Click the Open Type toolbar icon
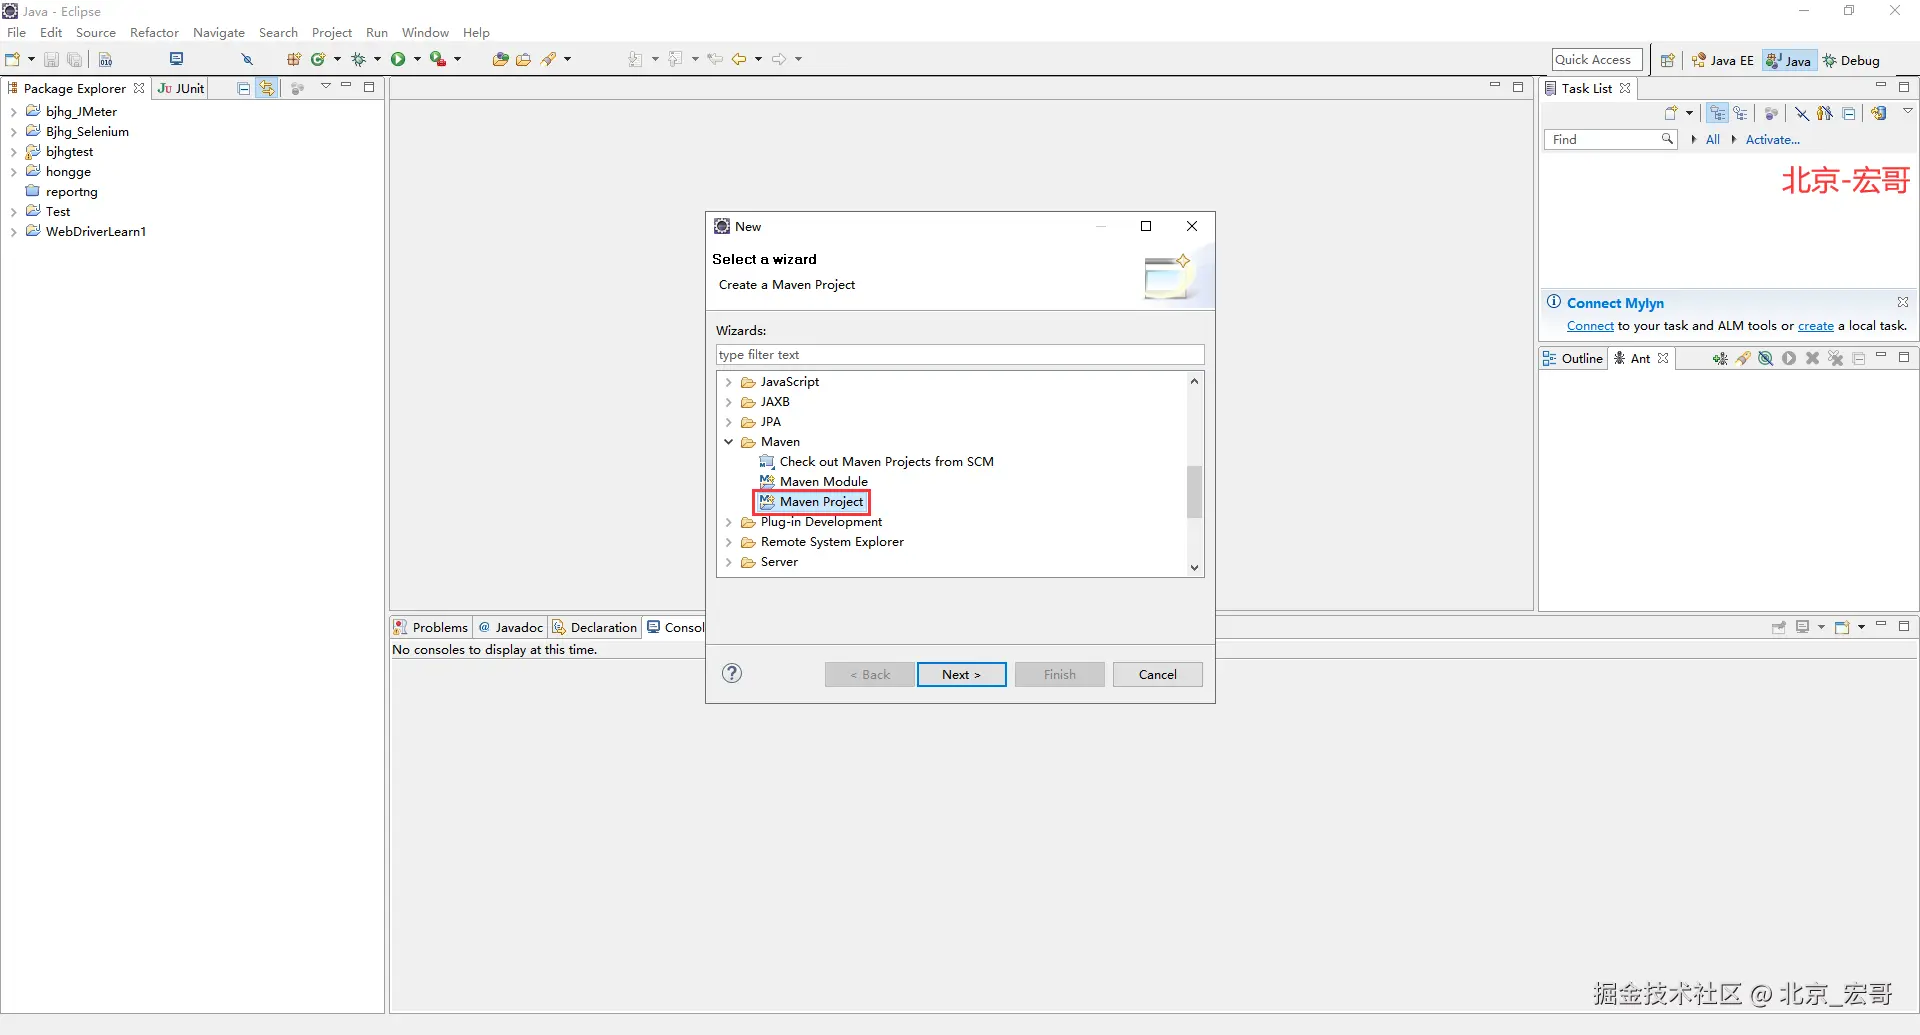The image size is (1920, 1035). (x=500, y=59)
